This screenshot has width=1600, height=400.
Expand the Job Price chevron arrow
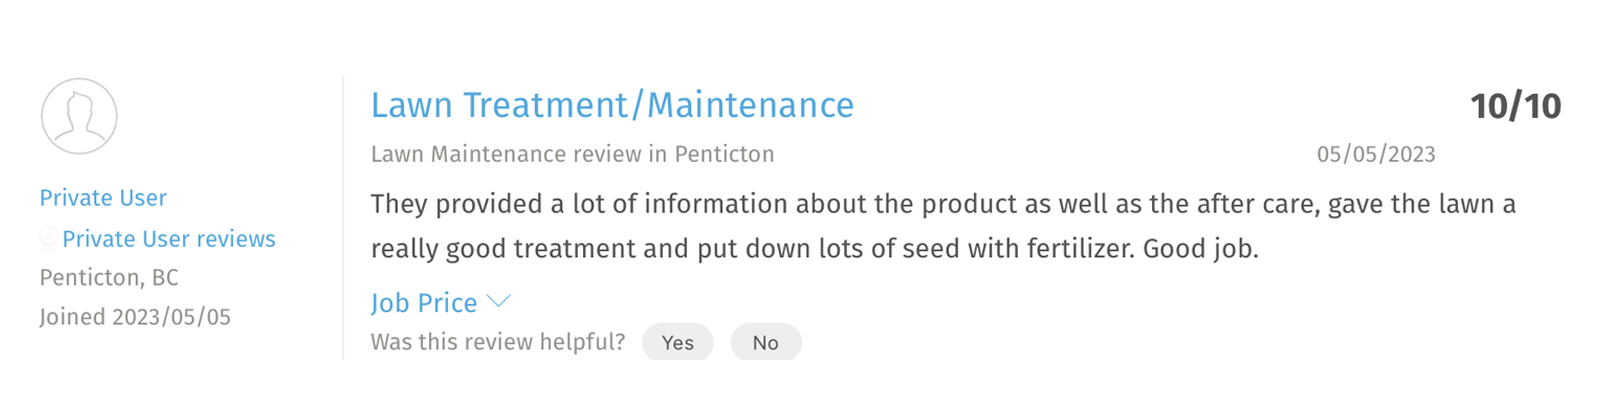498,301
